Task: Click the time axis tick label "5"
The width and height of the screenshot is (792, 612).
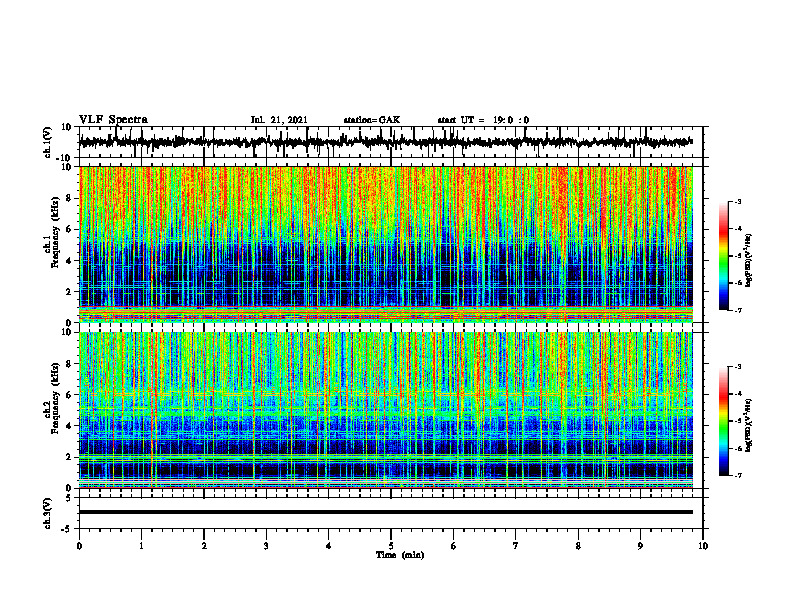Action: tap(391, 546)
